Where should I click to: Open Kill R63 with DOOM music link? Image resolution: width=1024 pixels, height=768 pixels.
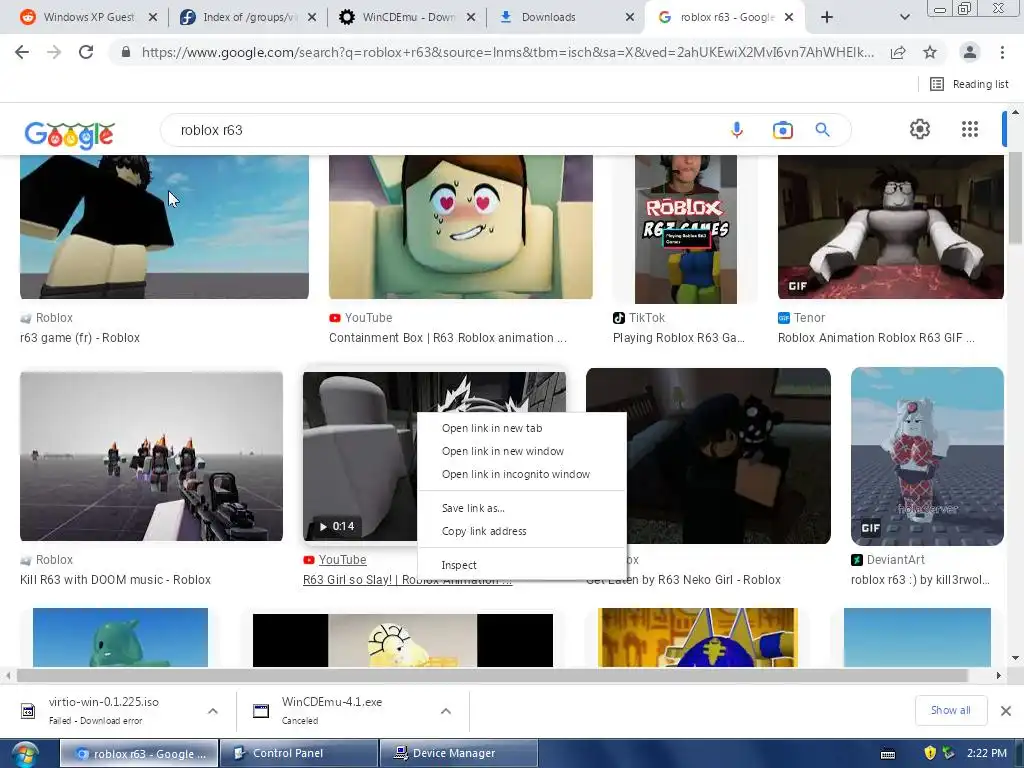tap(116, 579)
